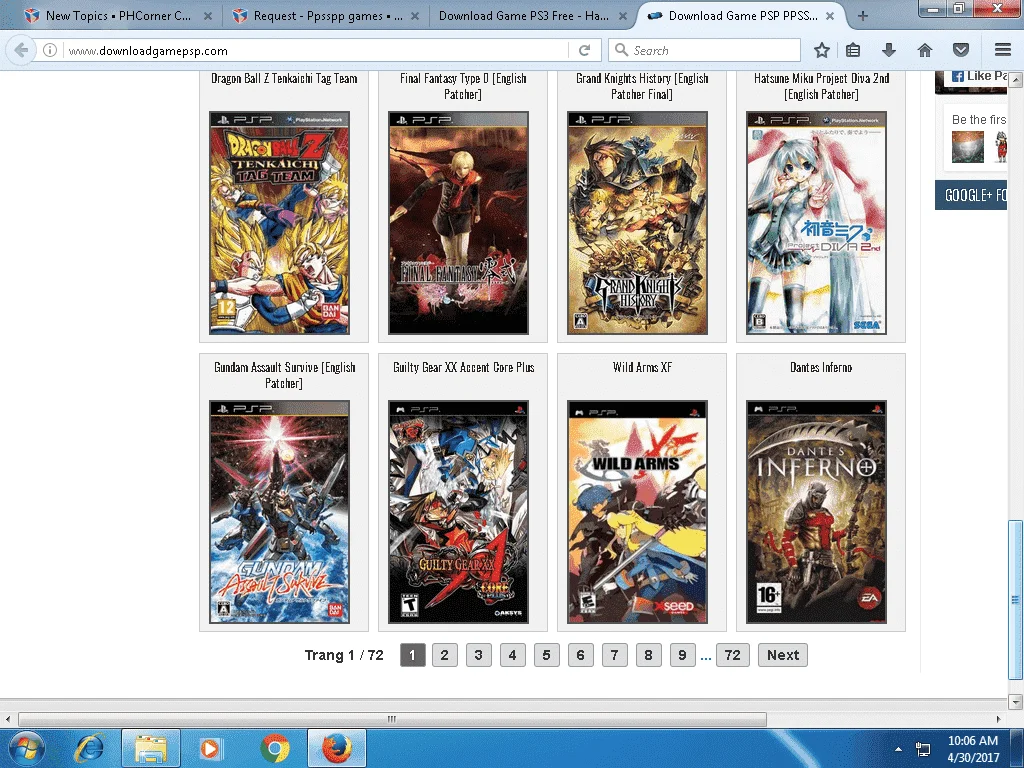Open Dantes Inferno title link
Screen dimensions: 1024x768
click(x=821, y=367)
